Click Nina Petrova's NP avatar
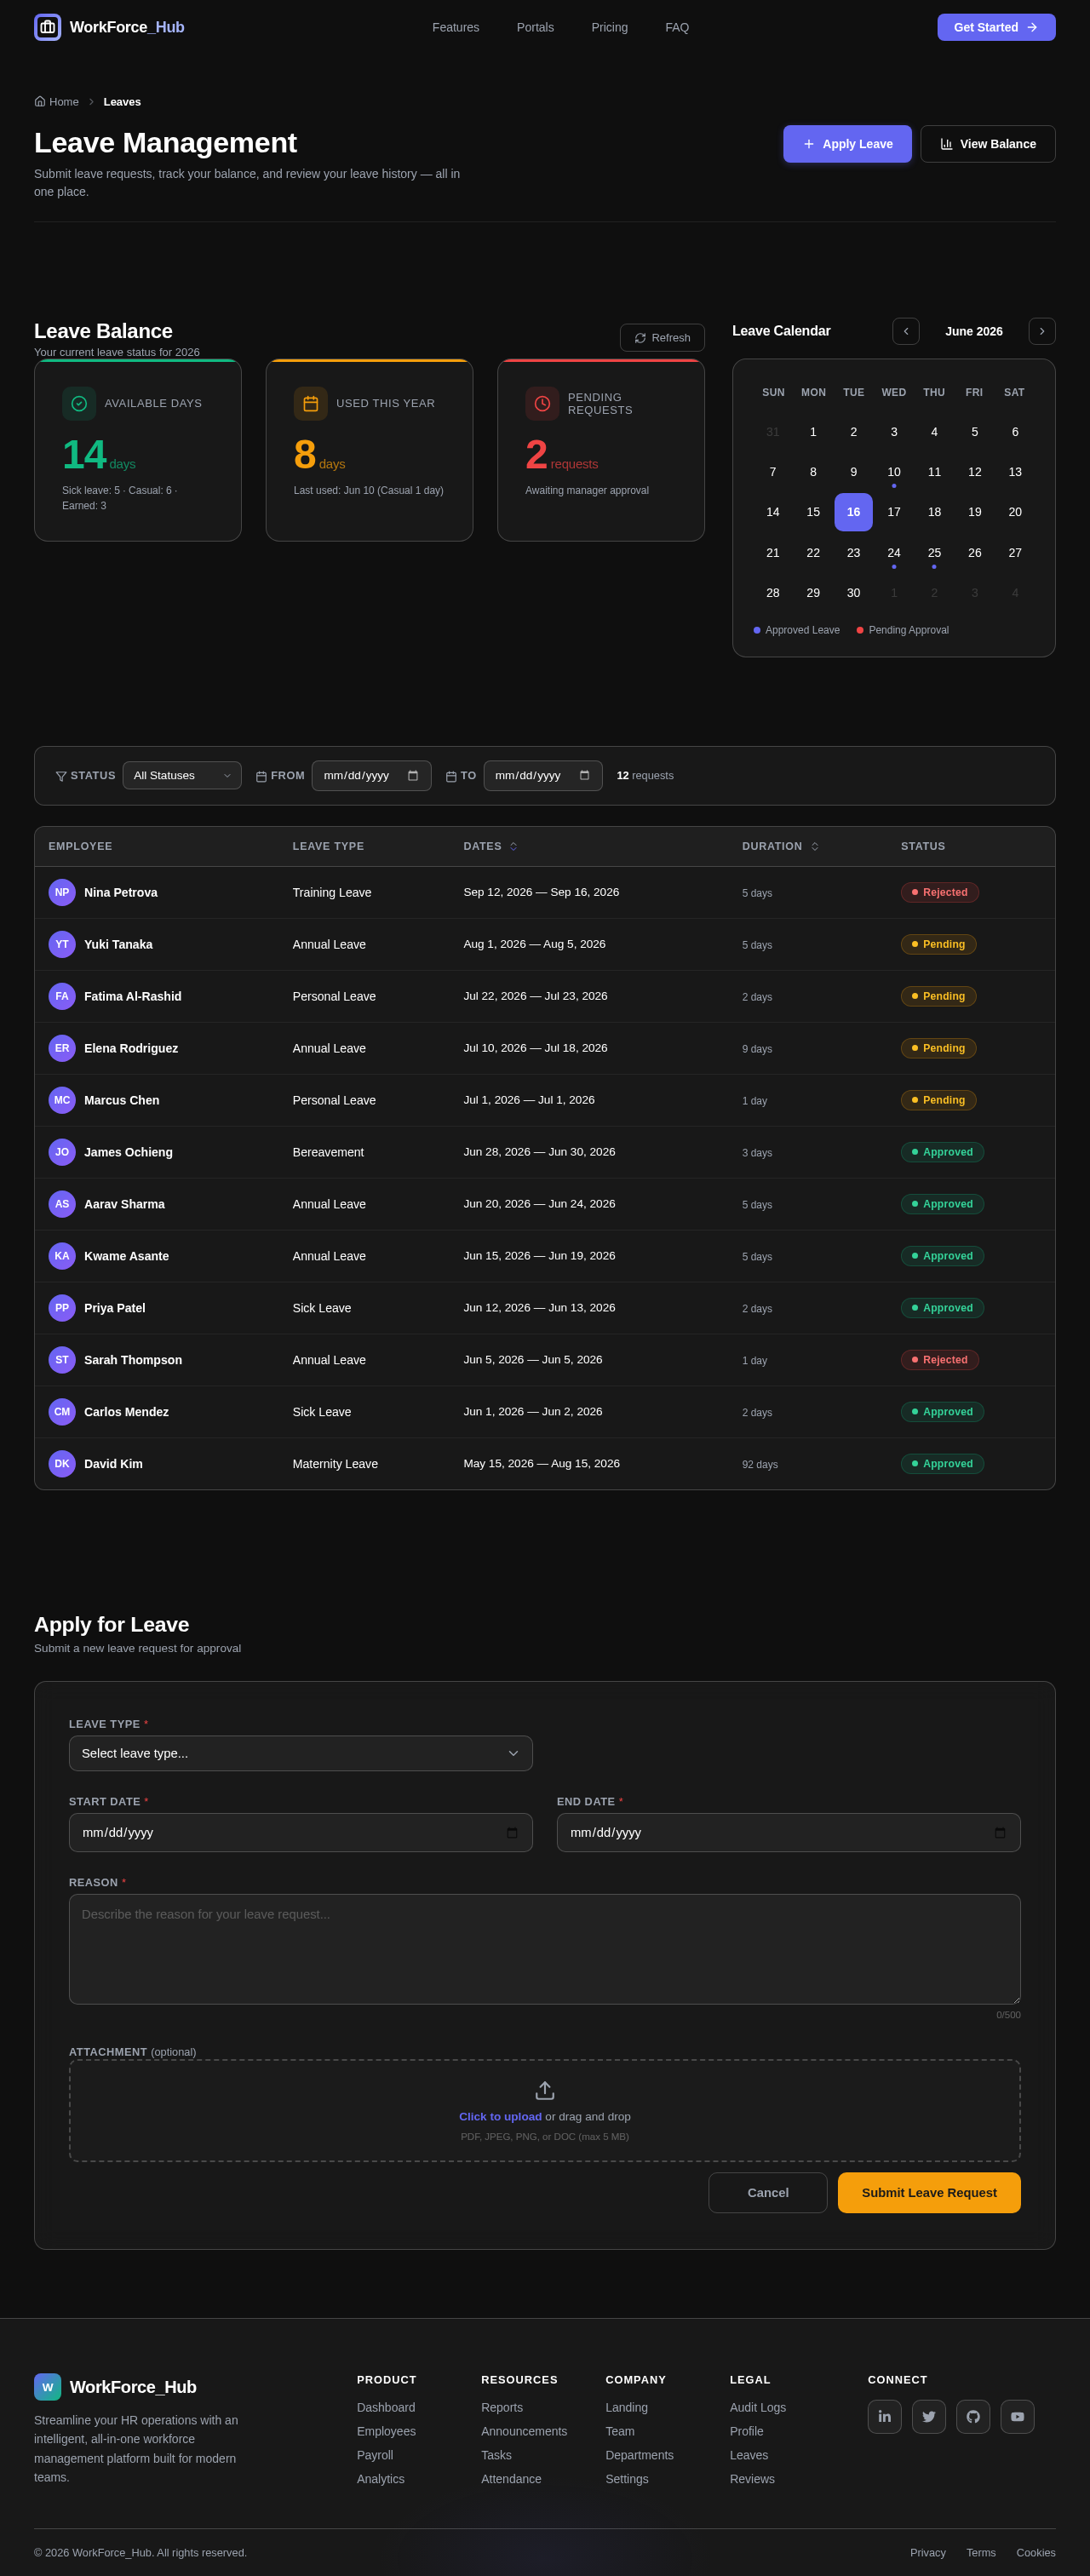1090x2576 pixels. pos(62,892)
